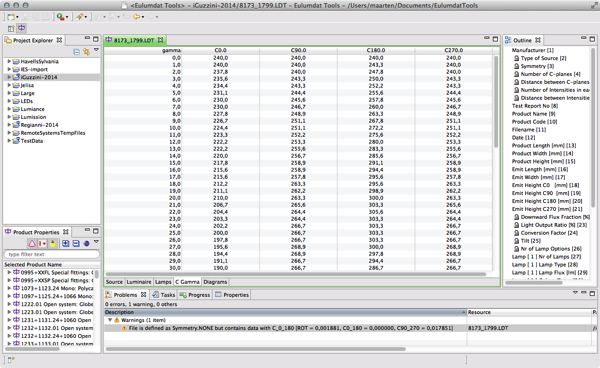
Task: Click Collapse All in Project Explorer
Action: coord(77,52)
